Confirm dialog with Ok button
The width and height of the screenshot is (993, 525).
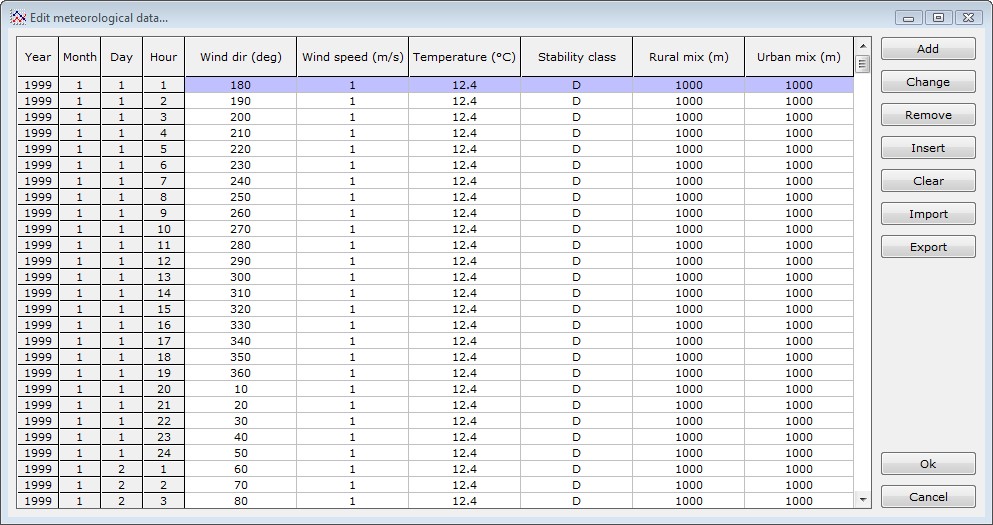tap(927, 464)
